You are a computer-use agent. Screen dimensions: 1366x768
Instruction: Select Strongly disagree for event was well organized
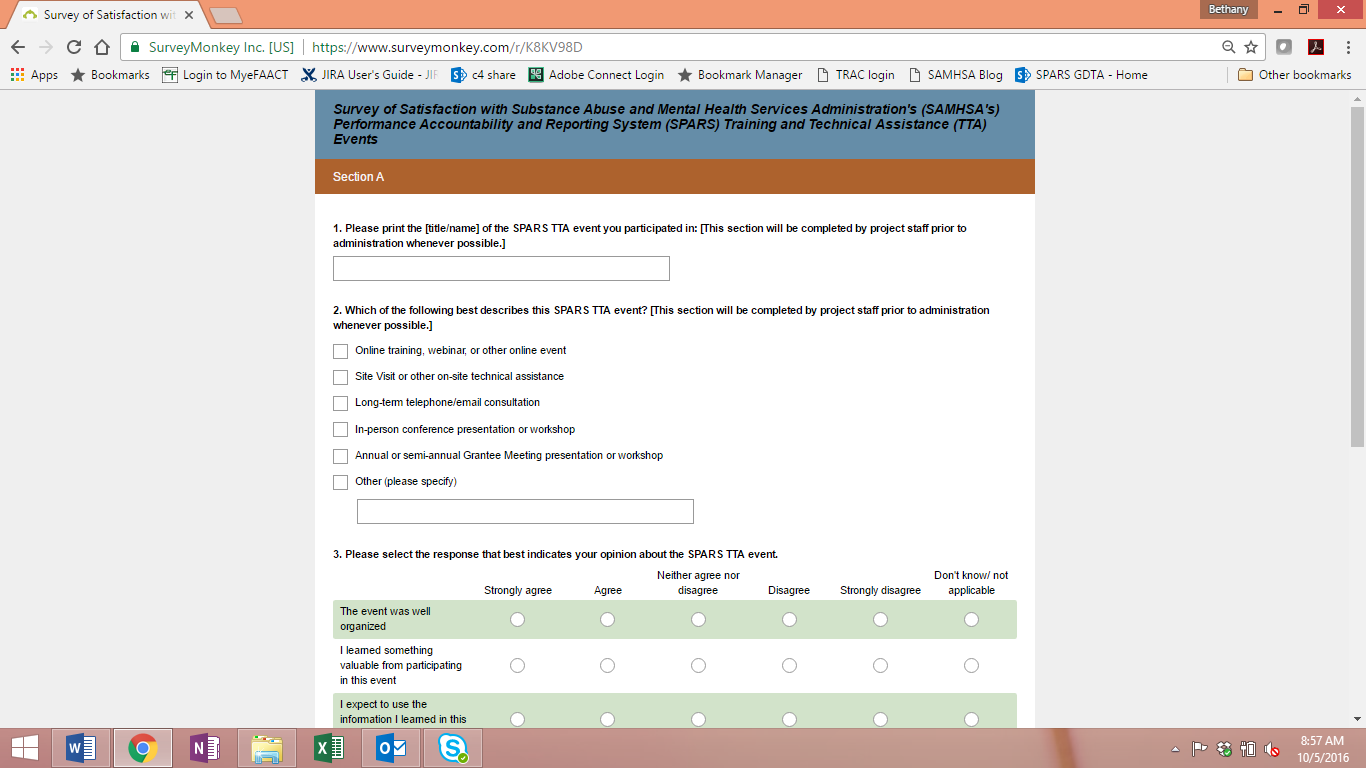point(880,620)
